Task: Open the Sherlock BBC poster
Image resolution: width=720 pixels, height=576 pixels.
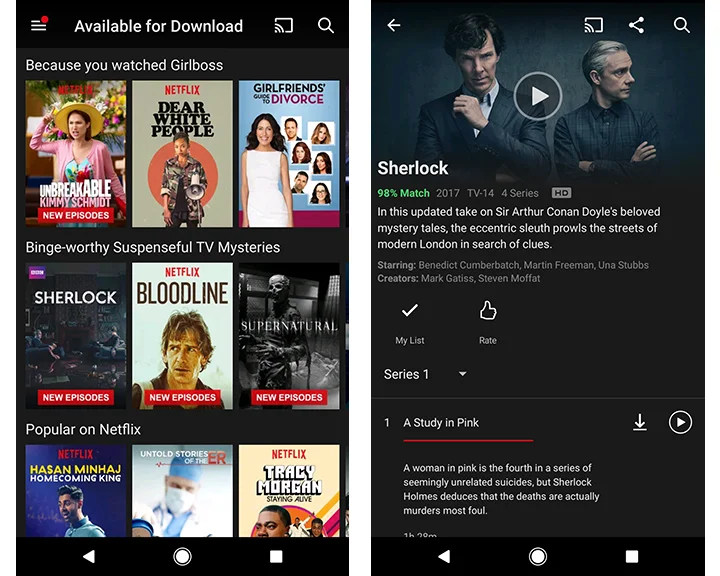Action: [76, 336]
